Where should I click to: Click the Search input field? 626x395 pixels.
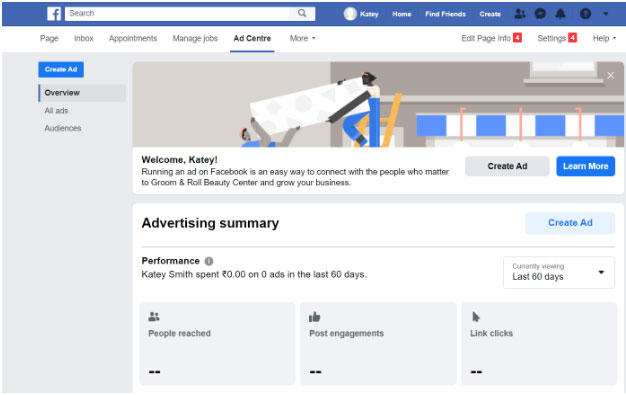pos(178,13)
